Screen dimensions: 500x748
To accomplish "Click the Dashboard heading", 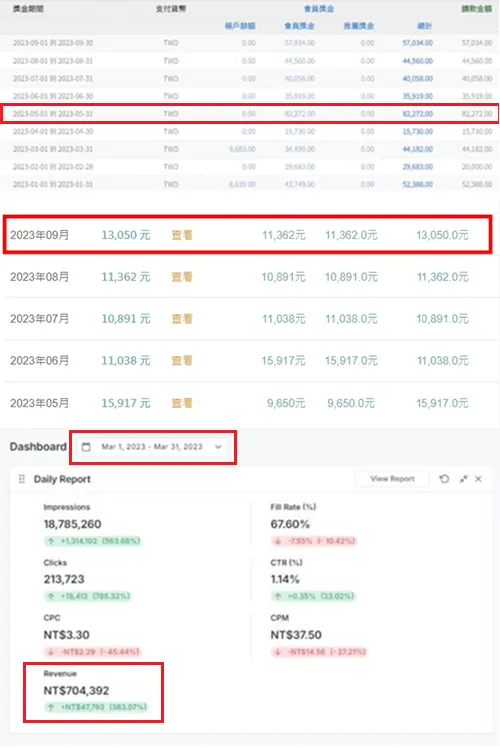I will pos(38,447).
